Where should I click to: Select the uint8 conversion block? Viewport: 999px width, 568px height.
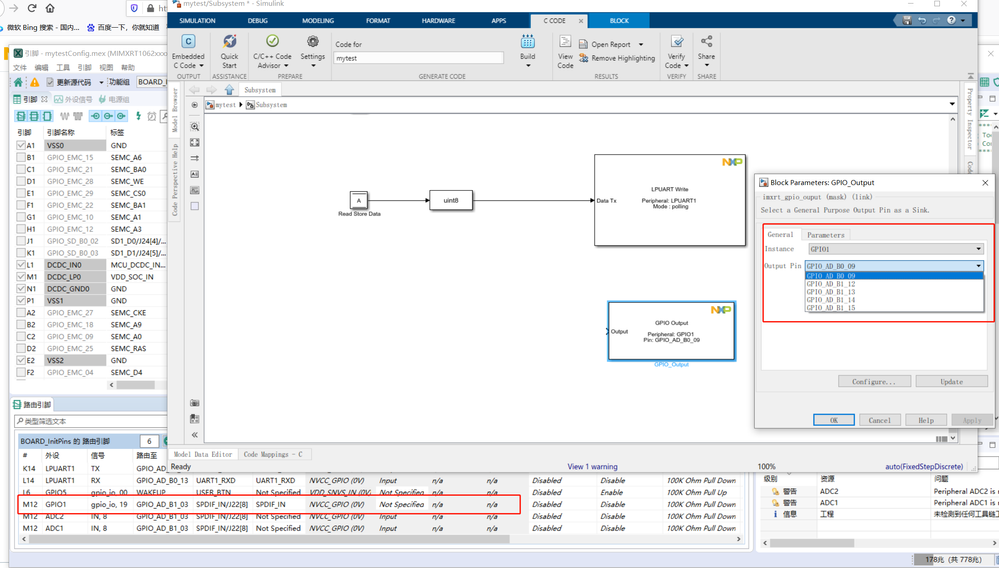pyautogui.click(x=450, y=200)
